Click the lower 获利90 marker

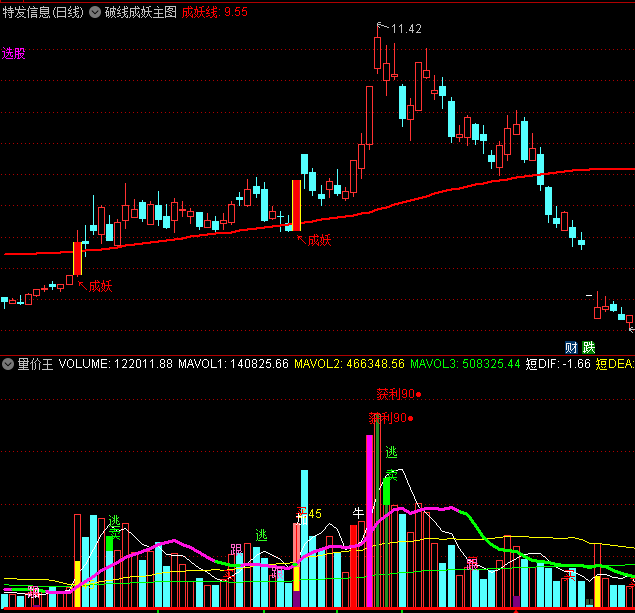pyautogui.click(x=391, y=418)
